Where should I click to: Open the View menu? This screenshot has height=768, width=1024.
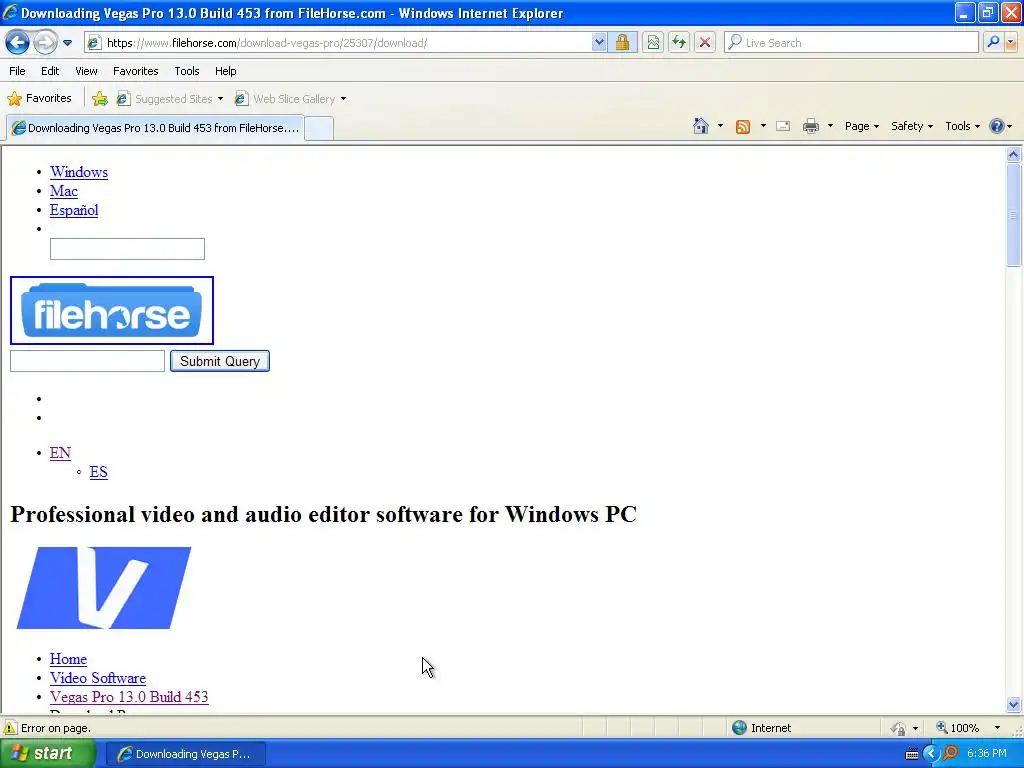(86, 71)
